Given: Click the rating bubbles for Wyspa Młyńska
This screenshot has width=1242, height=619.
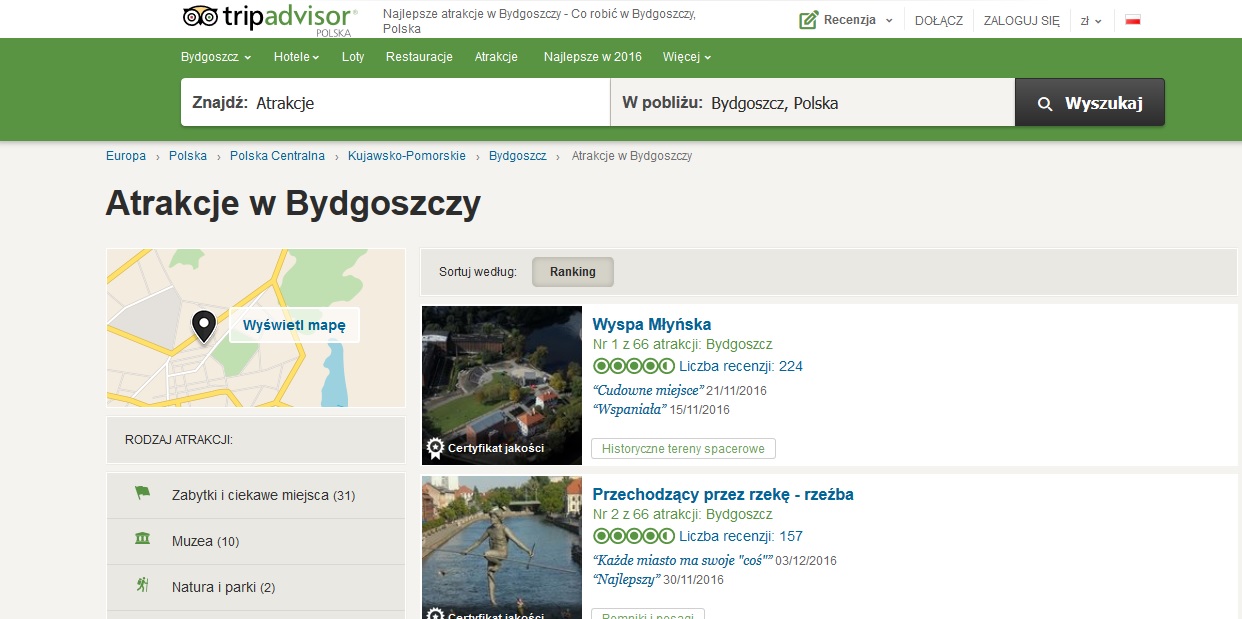Looking at the screenshot, I should coord(634,366).
